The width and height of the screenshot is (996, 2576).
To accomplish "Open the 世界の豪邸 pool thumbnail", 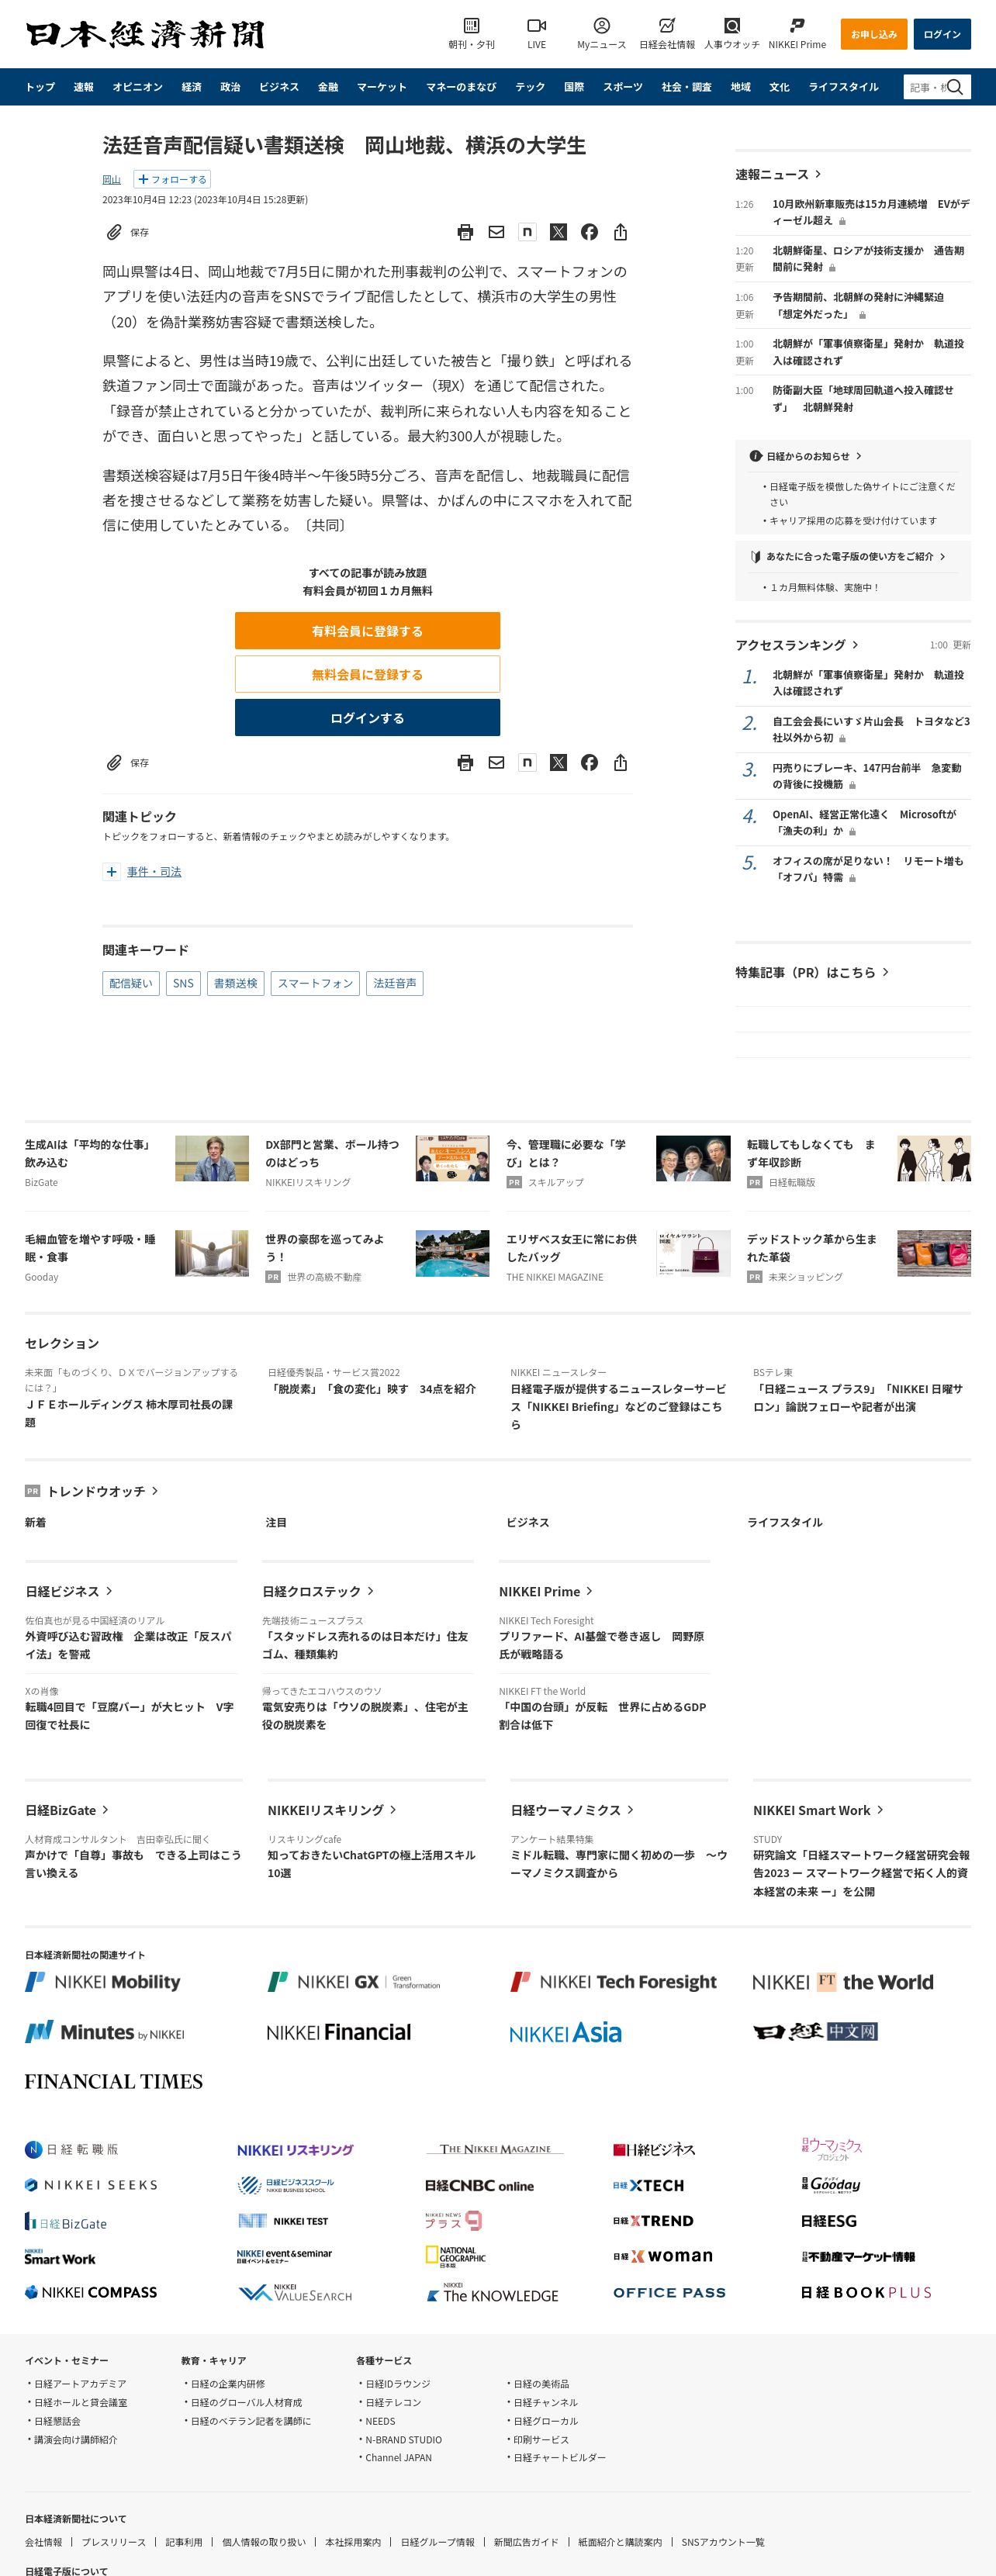I will 452,1253.
